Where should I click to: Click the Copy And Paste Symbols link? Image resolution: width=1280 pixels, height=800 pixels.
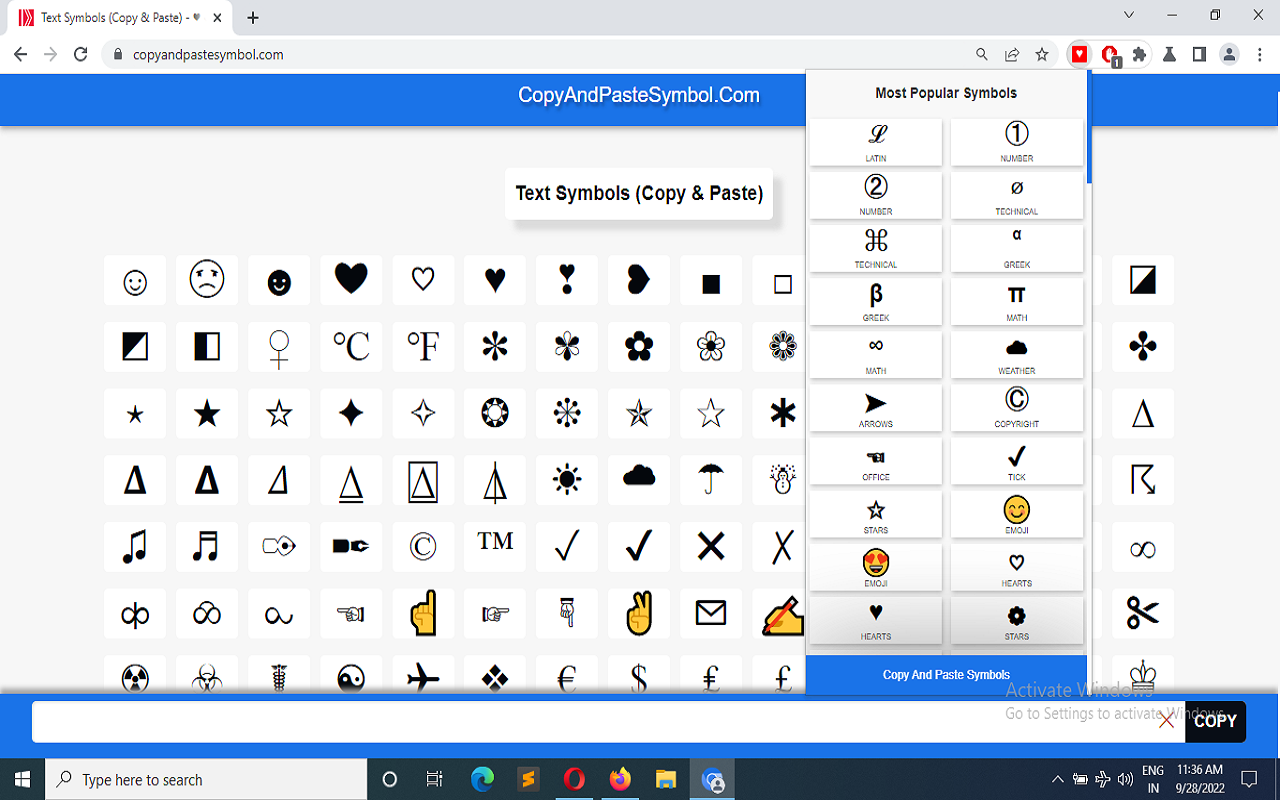click(x=946, y=675)
